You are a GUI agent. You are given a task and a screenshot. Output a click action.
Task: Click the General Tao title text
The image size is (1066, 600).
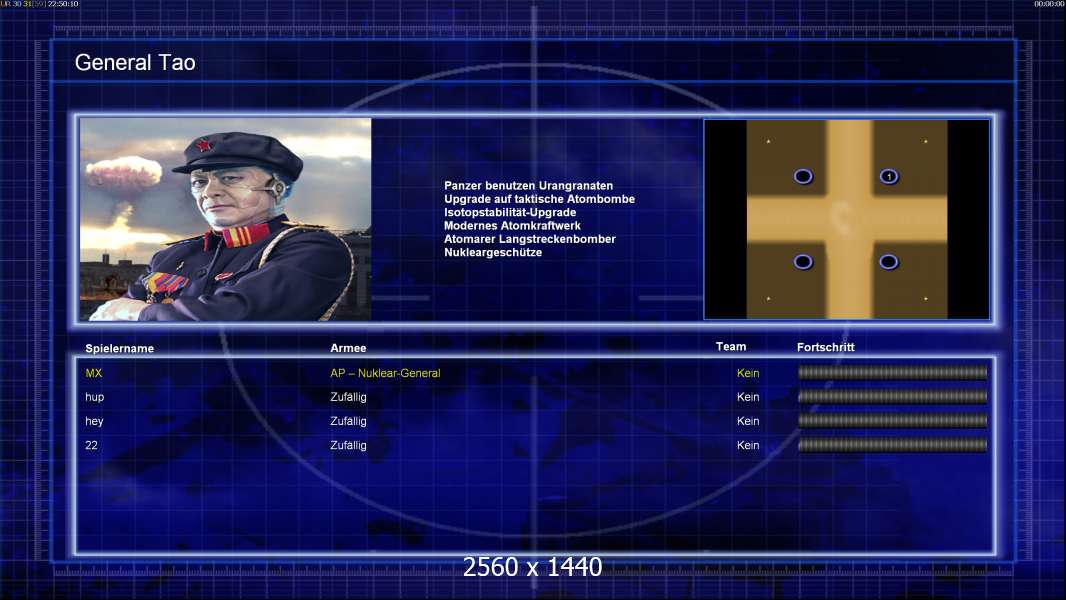point(135,63)
